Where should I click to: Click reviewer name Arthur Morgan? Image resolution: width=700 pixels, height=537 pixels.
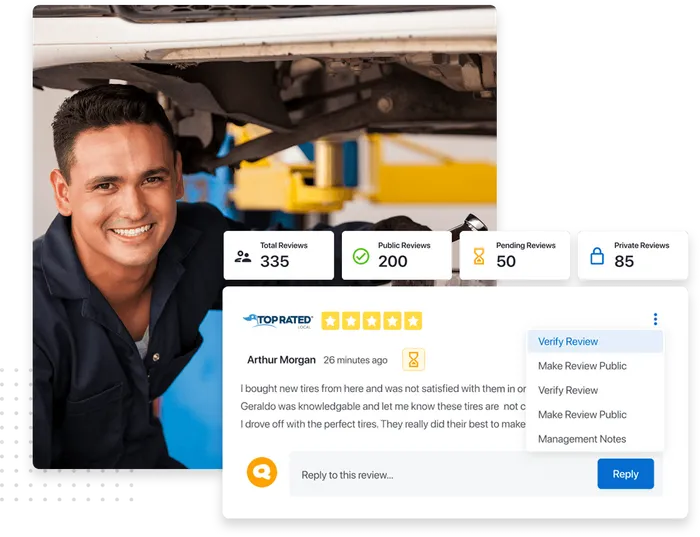pyautogui.click(x=281, y=360)
